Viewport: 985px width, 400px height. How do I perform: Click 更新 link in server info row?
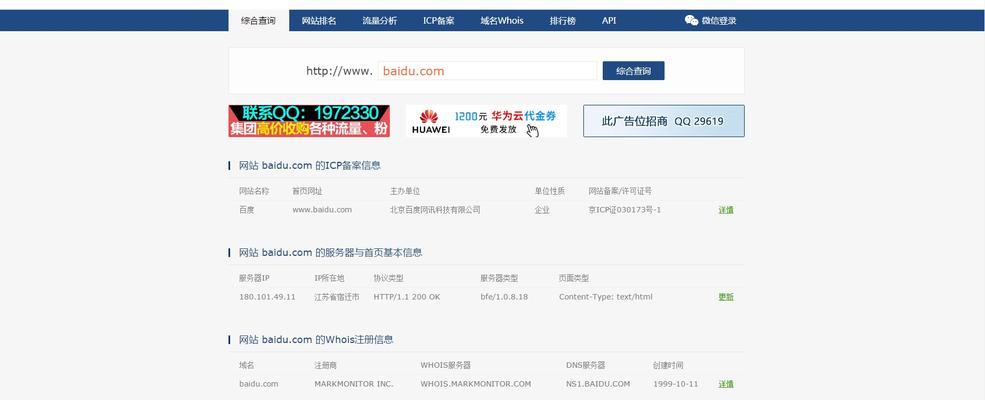point(726,297)
